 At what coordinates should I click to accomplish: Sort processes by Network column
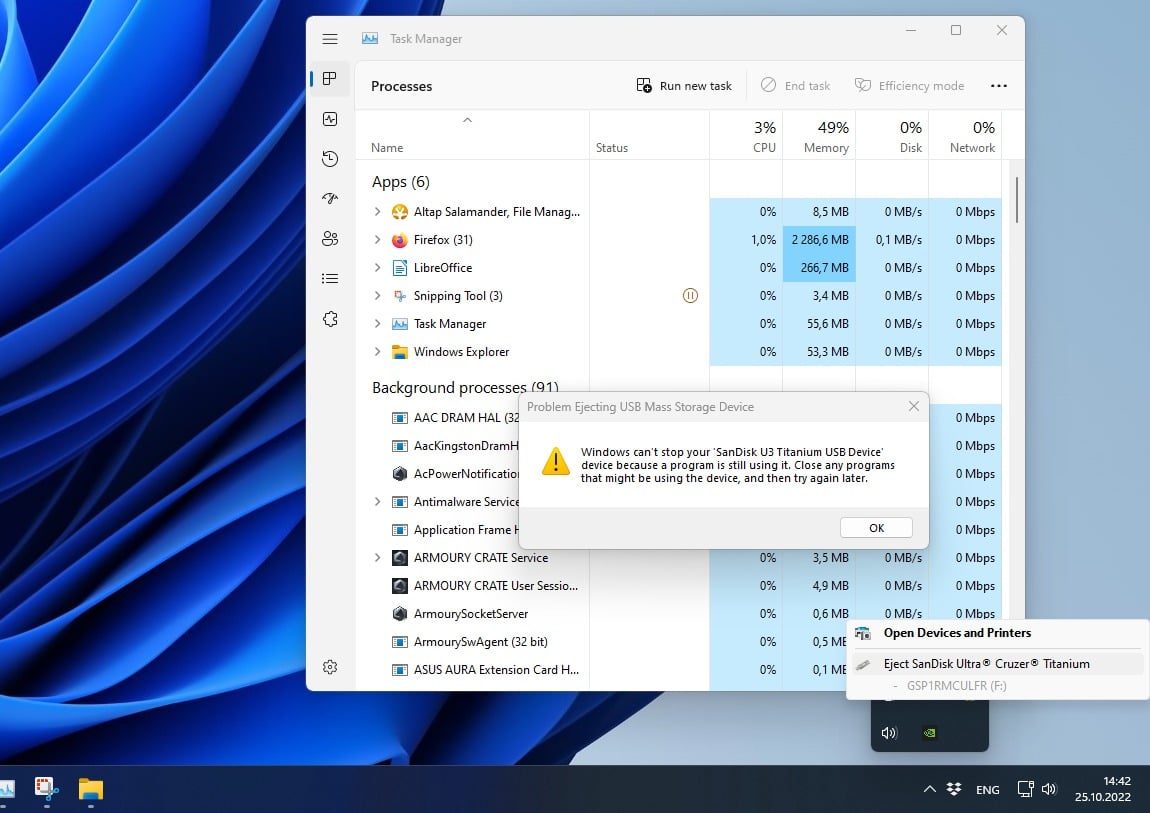(x=965, y=135)
